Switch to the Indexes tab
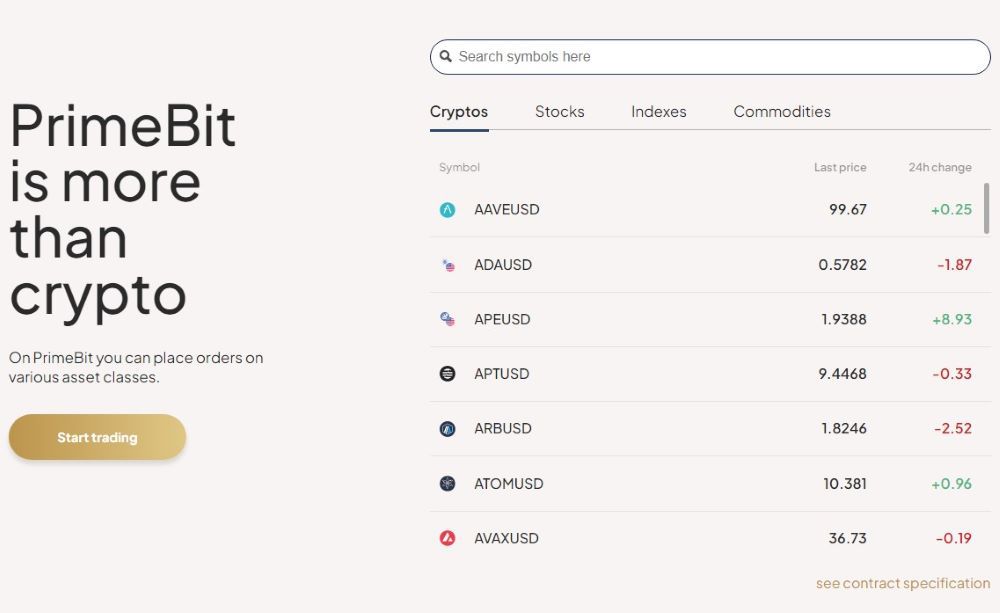Screen dimensions: 1000x613 pos(658,111)
